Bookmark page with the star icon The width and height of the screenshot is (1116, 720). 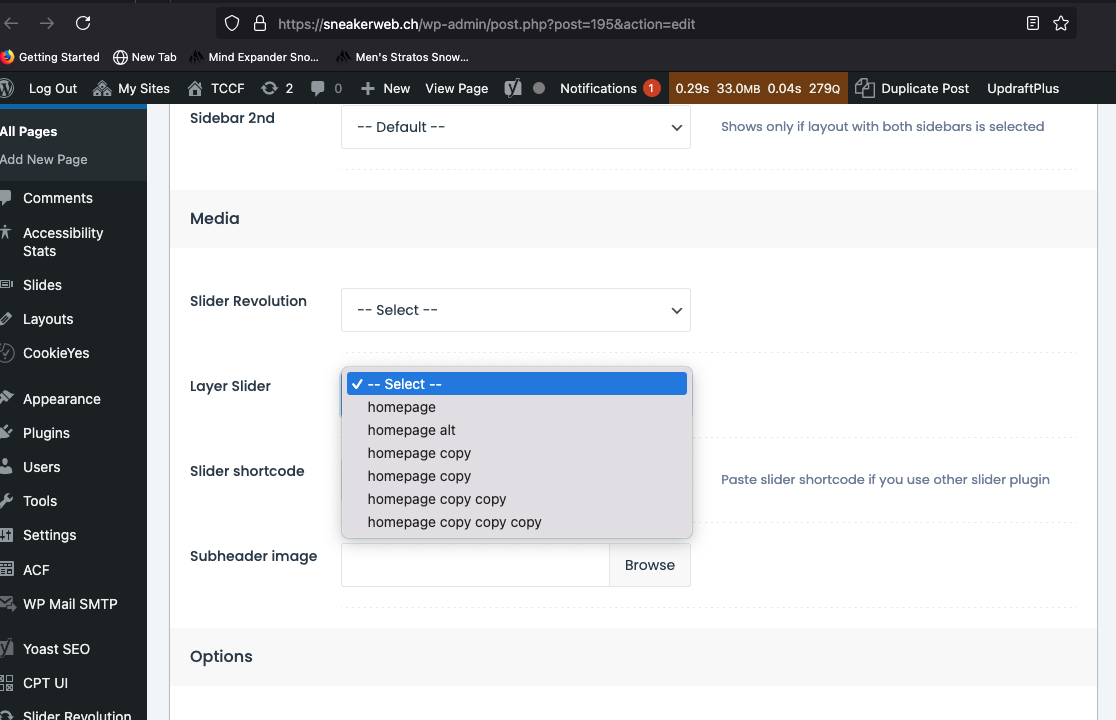tap(1061, 23)
